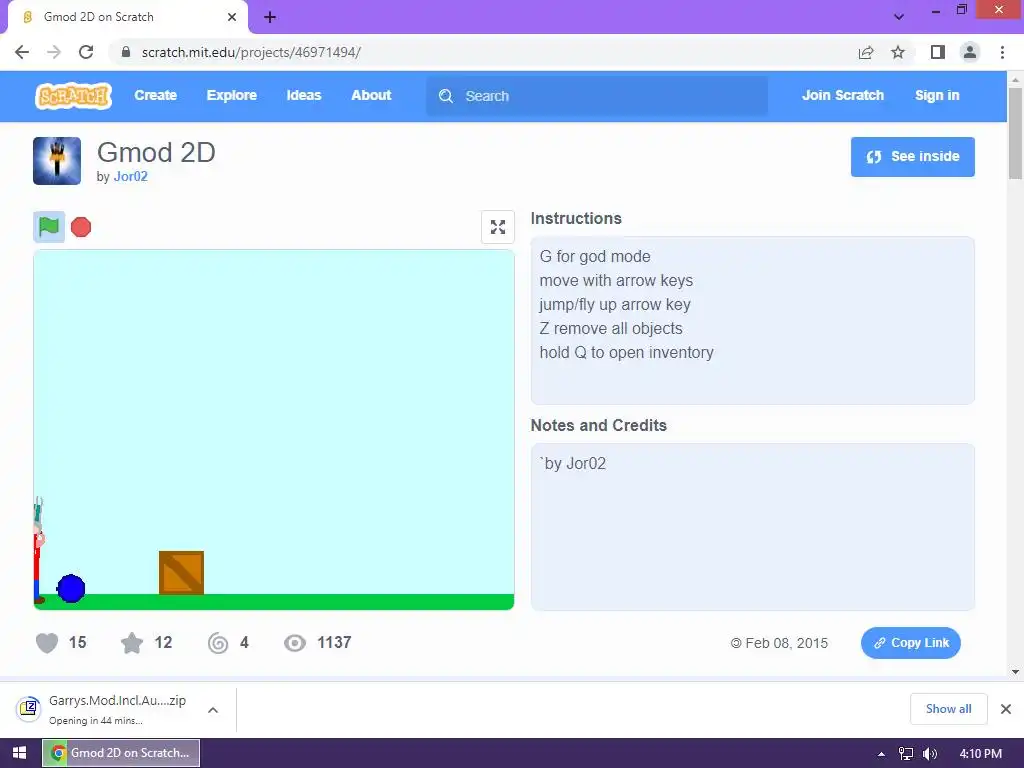Click the text 'G for god mode'

point(595,257)
